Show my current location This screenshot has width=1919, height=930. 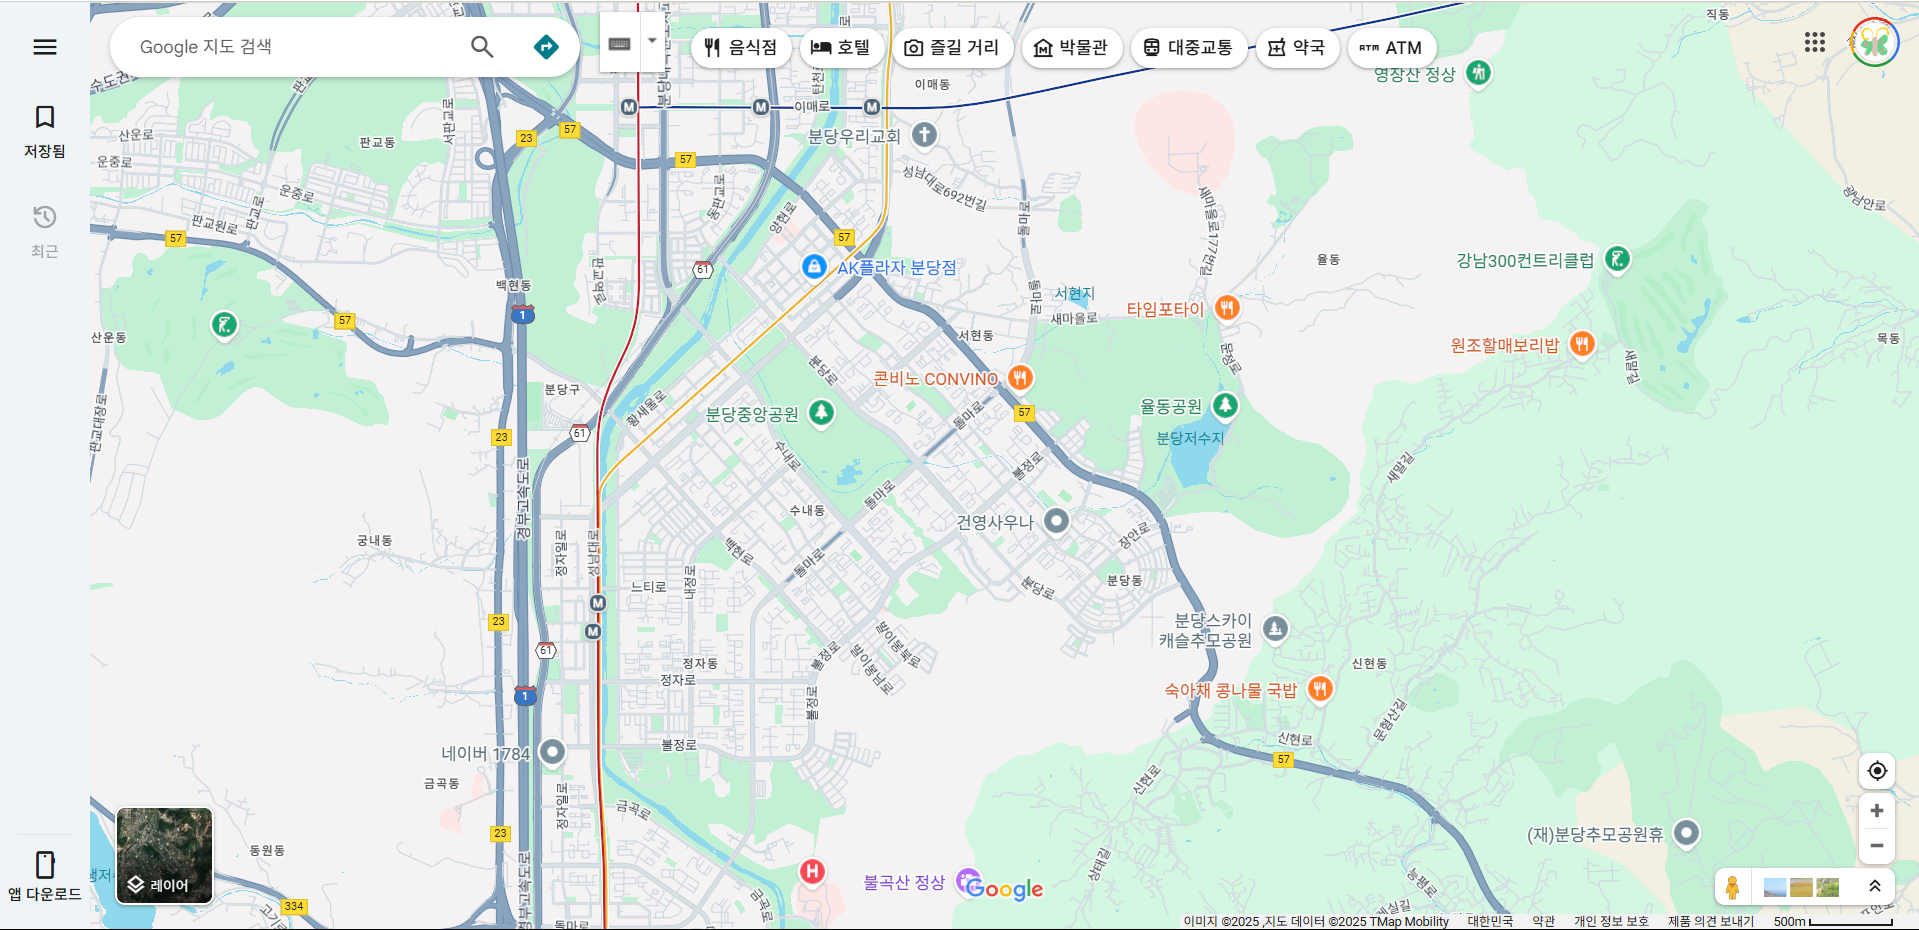(x=1877, y=770)
